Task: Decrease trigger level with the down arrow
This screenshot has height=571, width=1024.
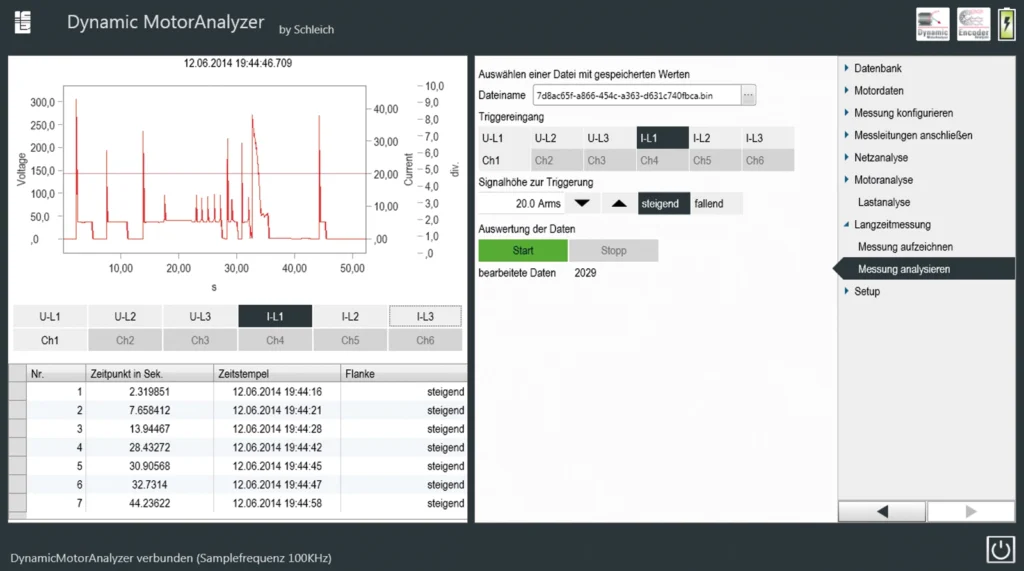Action: pos(582,203)
